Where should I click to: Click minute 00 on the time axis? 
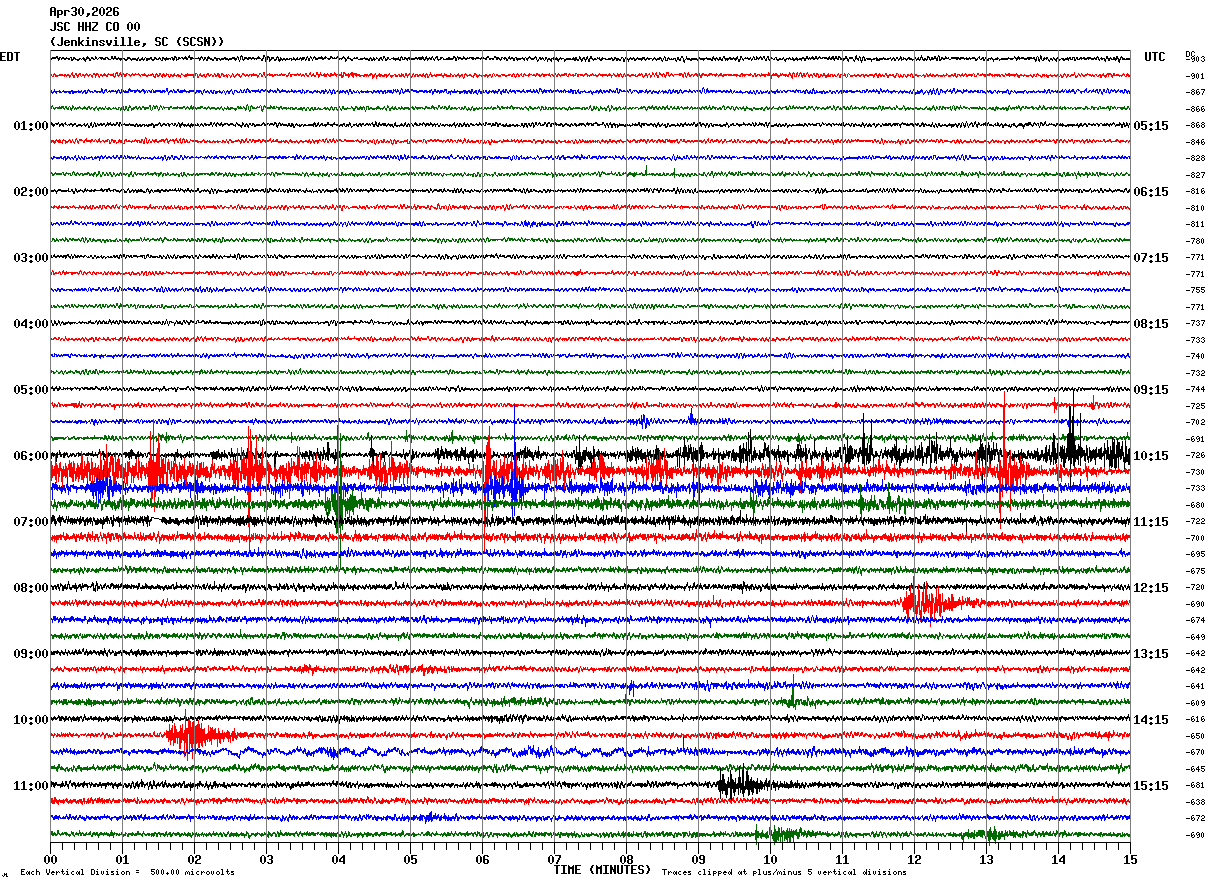tap(50, 859)
